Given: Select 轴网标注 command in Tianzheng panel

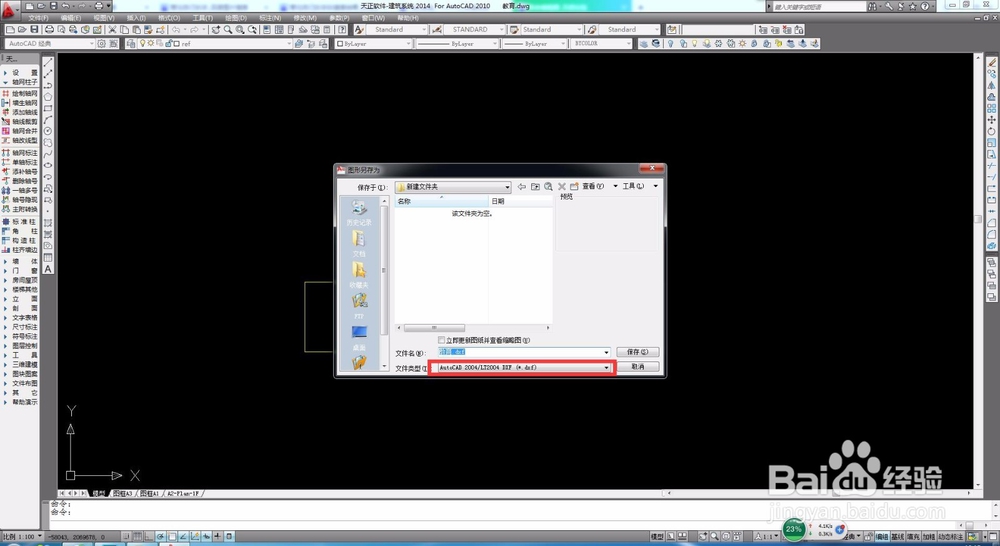Looking at the screenshot, I should [20, 153].
